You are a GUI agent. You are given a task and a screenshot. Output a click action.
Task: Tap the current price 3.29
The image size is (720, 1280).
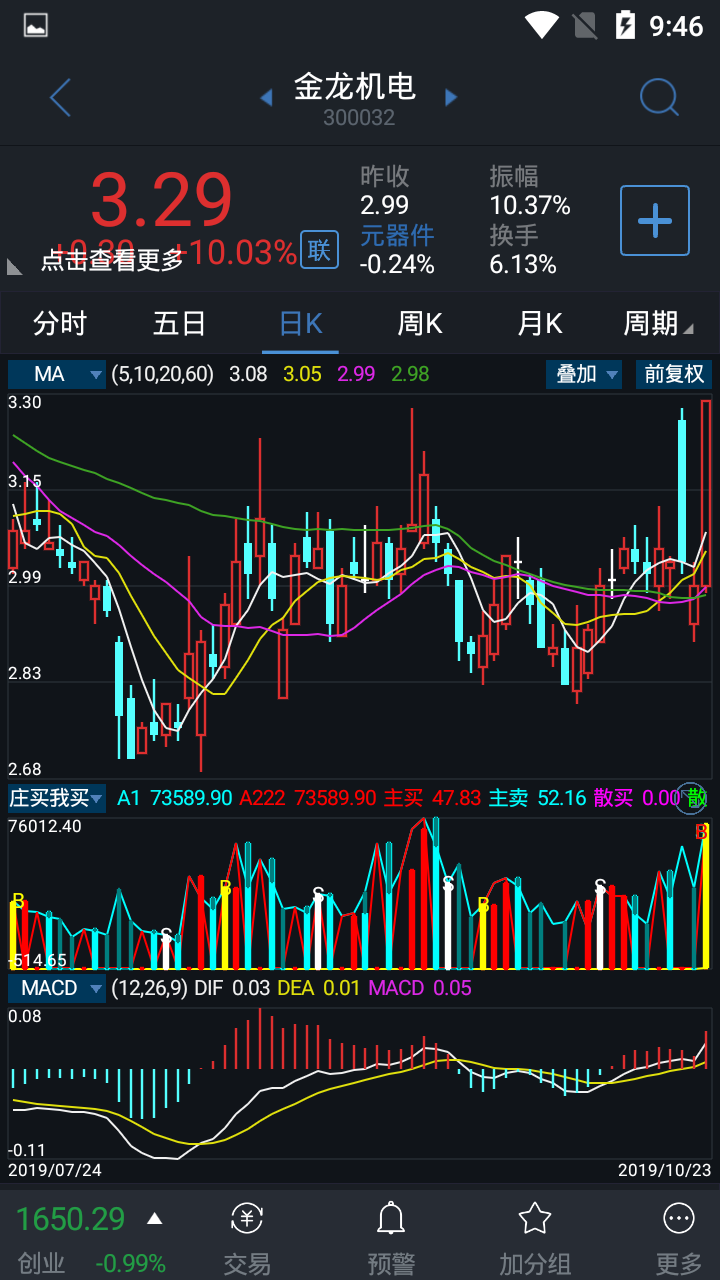click(x=161, y=202)
